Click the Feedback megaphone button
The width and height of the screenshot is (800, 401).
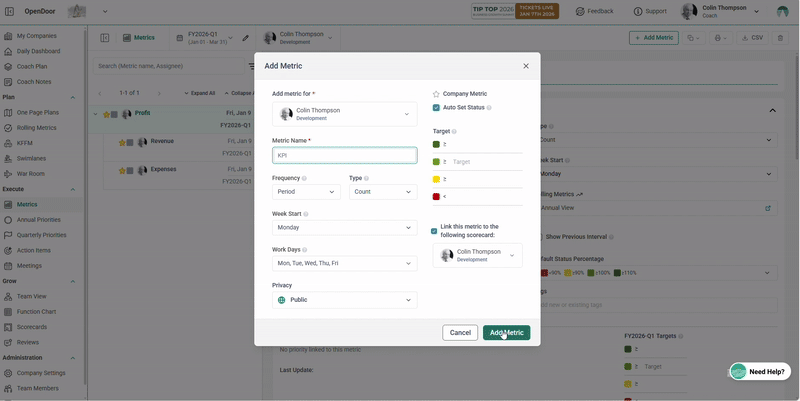click(x=594, y=12)
